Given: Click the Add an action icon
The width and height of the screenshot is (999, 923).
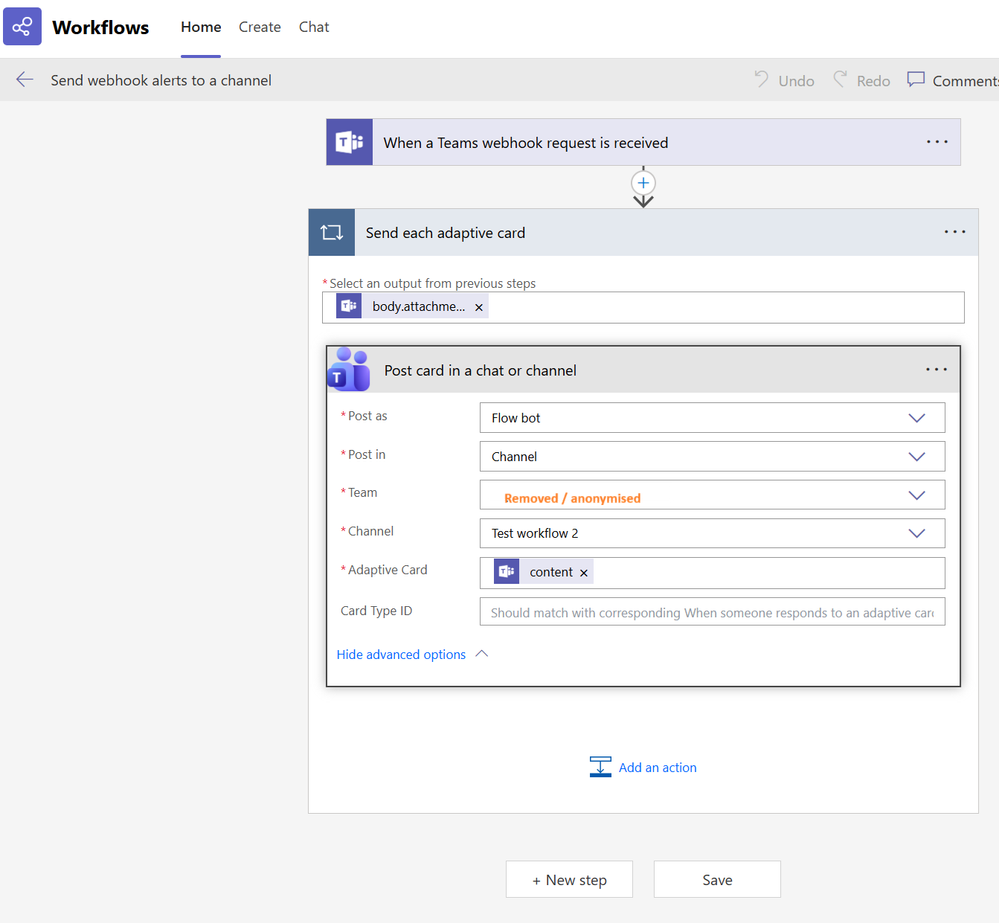Looking at the screenshot, I should click(600, 767).
